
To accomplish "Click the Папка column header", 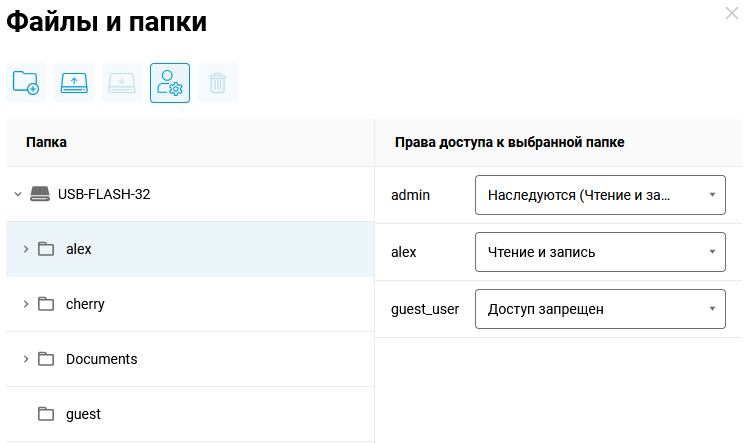I will tap(47, 142).
